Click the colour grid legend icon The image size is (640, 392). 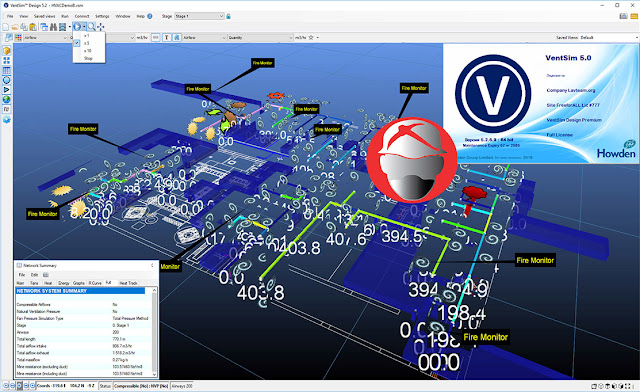pyautogui.click(x=18, y=38)
